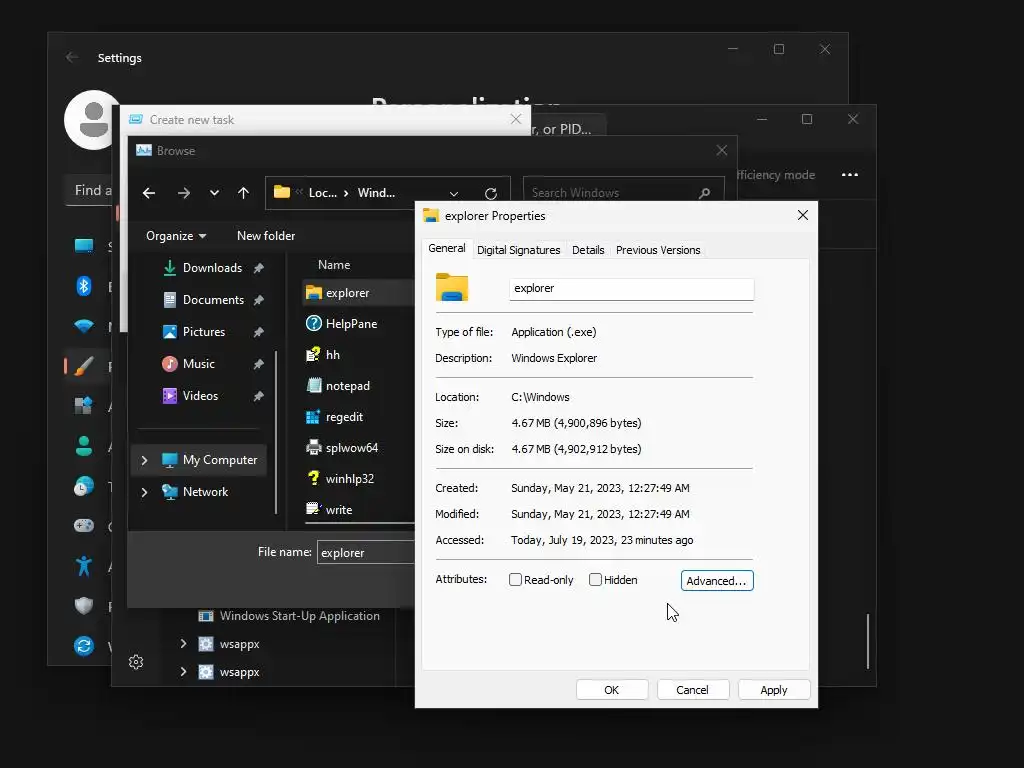Click the Name column header
1024x768 pixels.
click(334, 264)
